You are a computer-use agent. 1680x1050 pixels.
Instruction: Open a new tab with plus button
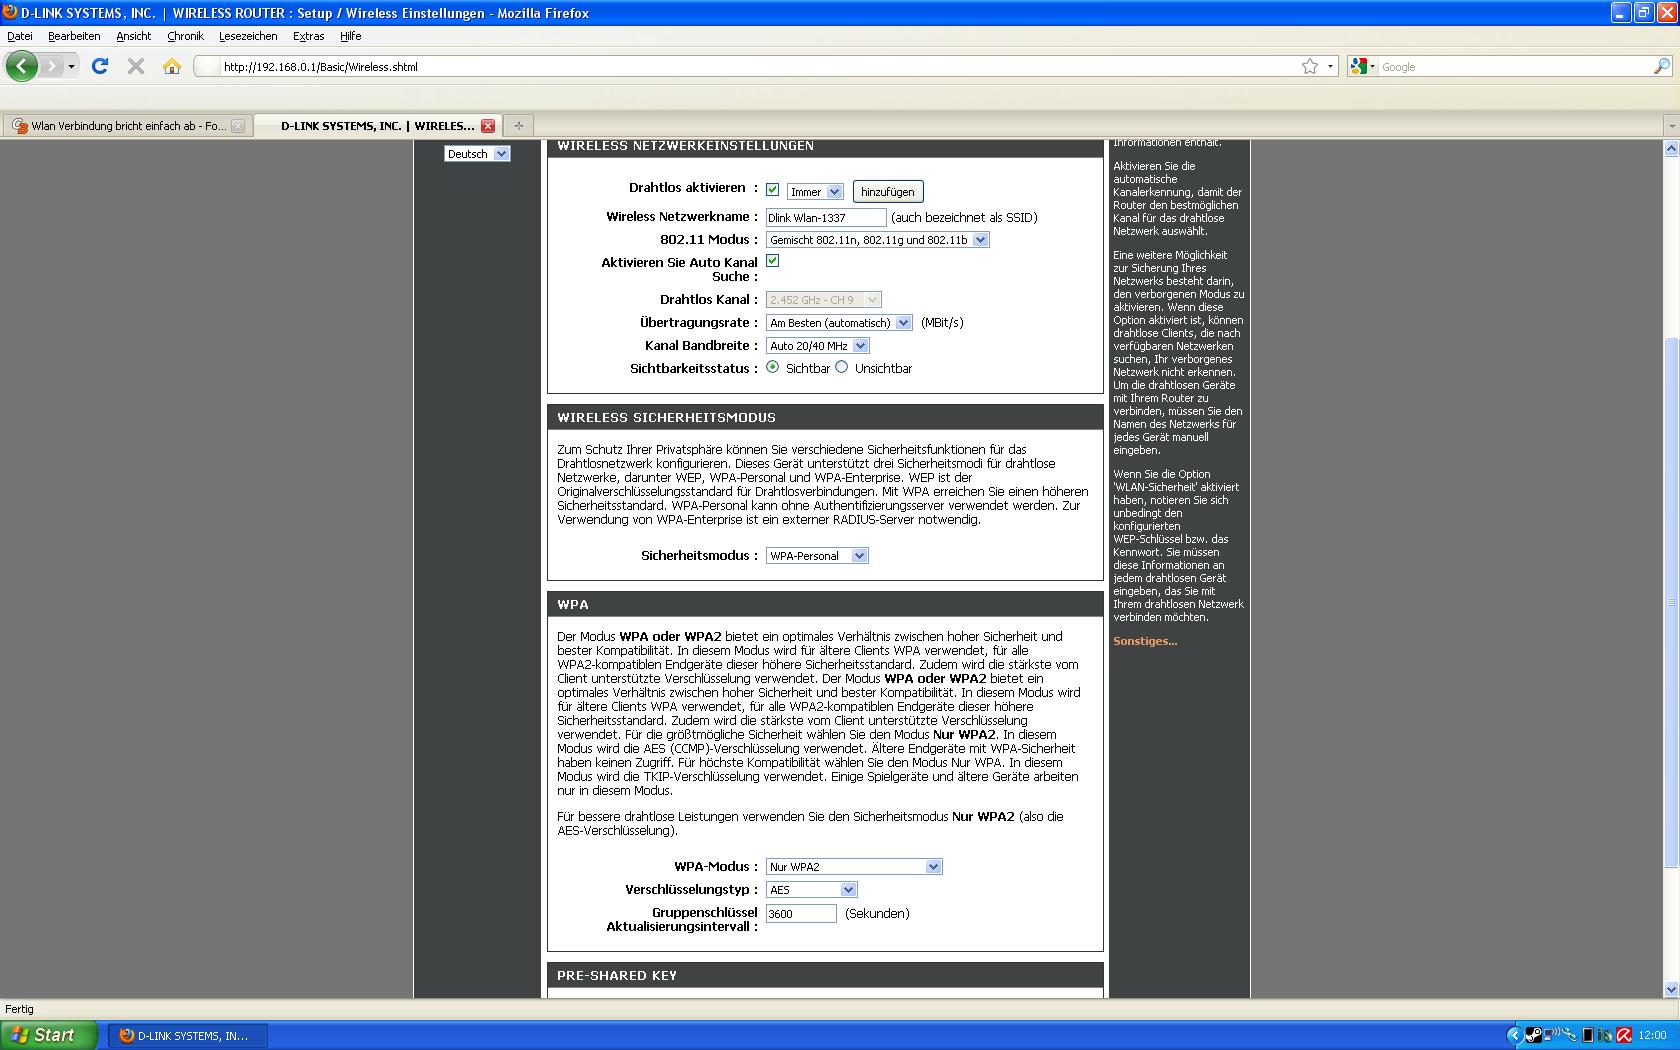click(x=518, y=126)
